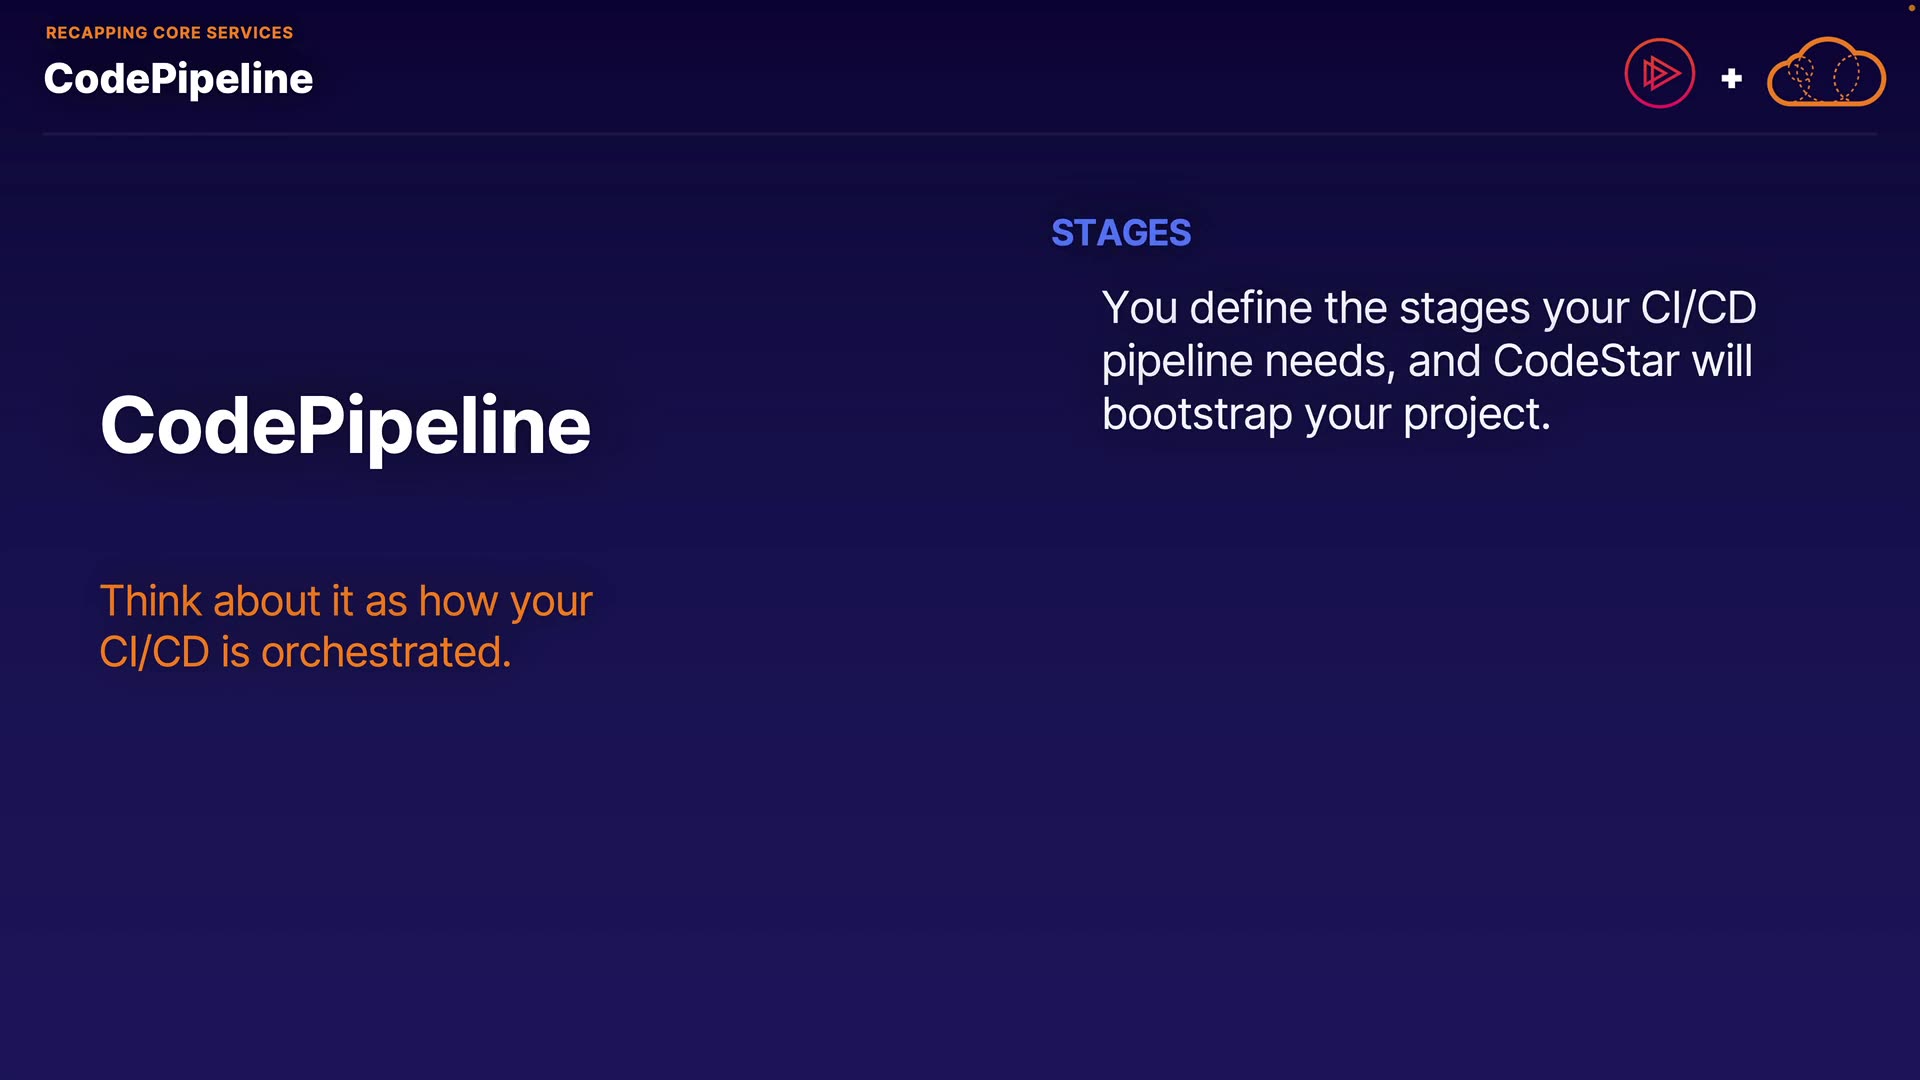Click the horizontal divider line under the header
Viewport: 1920px width, 1080px height.
pos(960,133)
